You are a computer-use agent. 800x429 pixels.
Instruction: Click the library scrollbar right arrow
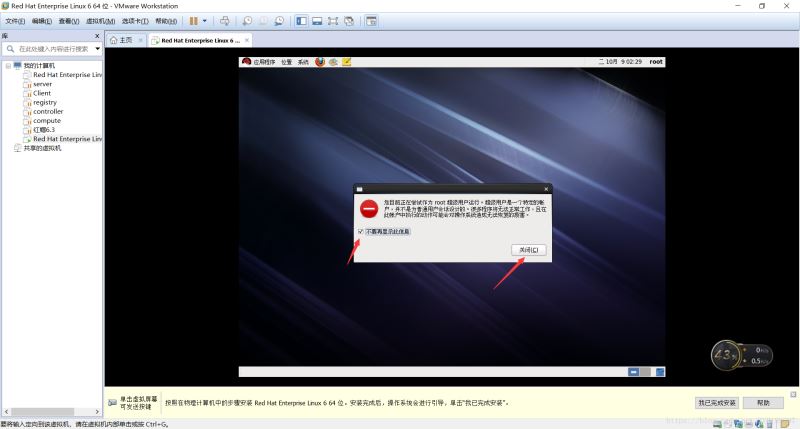pos(97,411)
